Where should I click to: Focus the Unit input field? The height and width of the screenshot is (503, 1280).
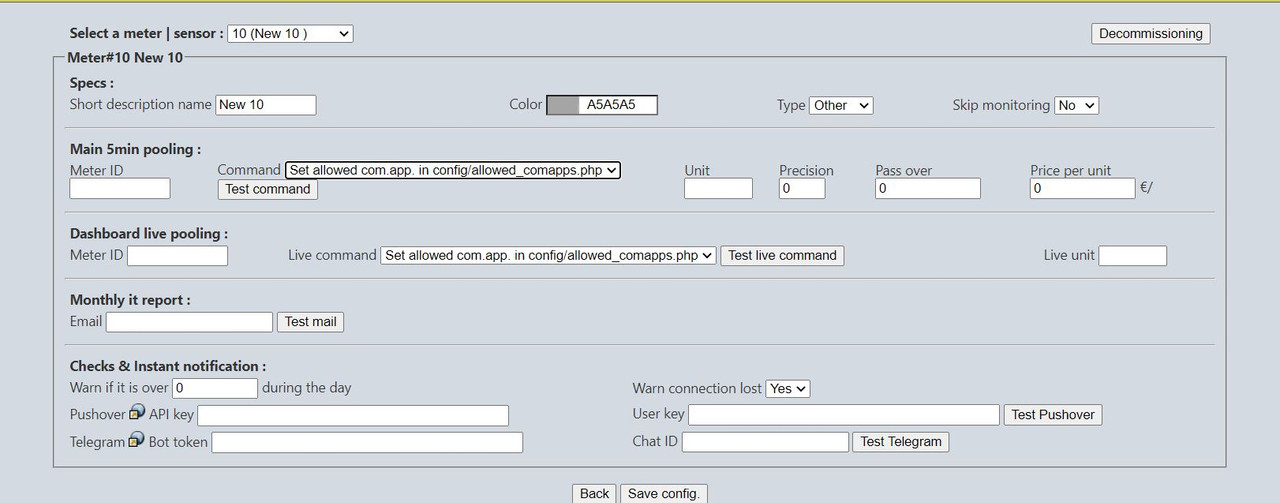718,188
